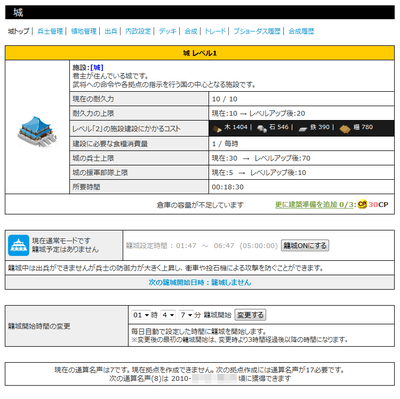Open the トレード page link
The height and width of the screenshot is (399, 400).
click(x=215, y=31)
